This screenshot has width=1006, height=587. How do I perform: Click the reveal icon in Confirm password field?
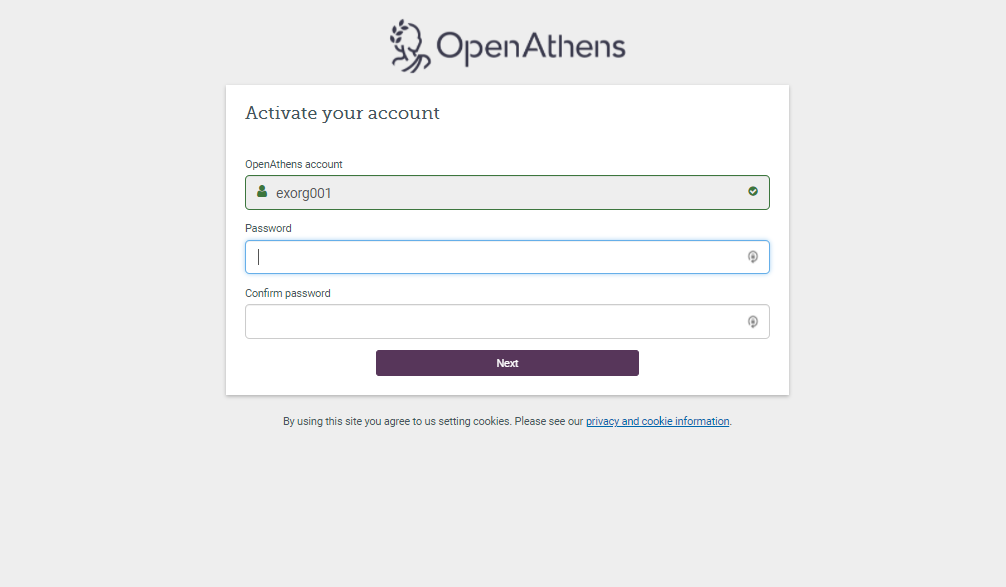click(752, 321)
